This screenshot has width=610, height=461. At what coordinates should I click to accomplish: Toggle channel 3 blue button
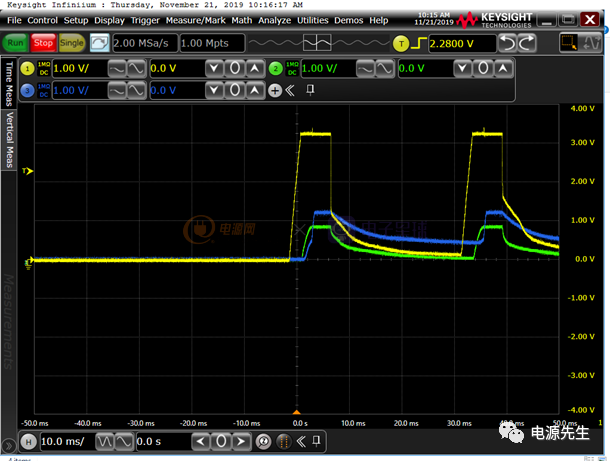pyautogui.click(x=40, y=90)
